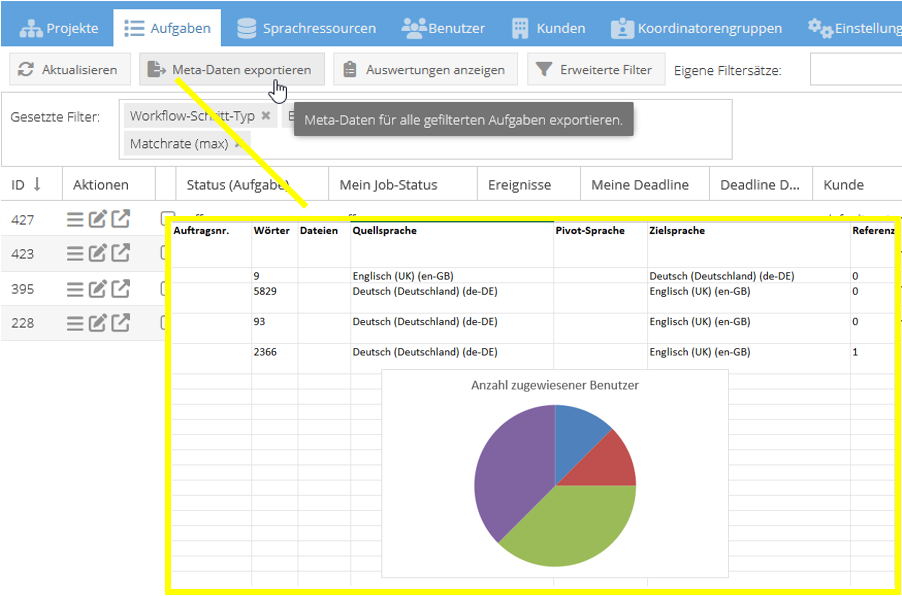902x596 pixels.
Task: Open the action menu for task 427
Action: click(75, 219)
